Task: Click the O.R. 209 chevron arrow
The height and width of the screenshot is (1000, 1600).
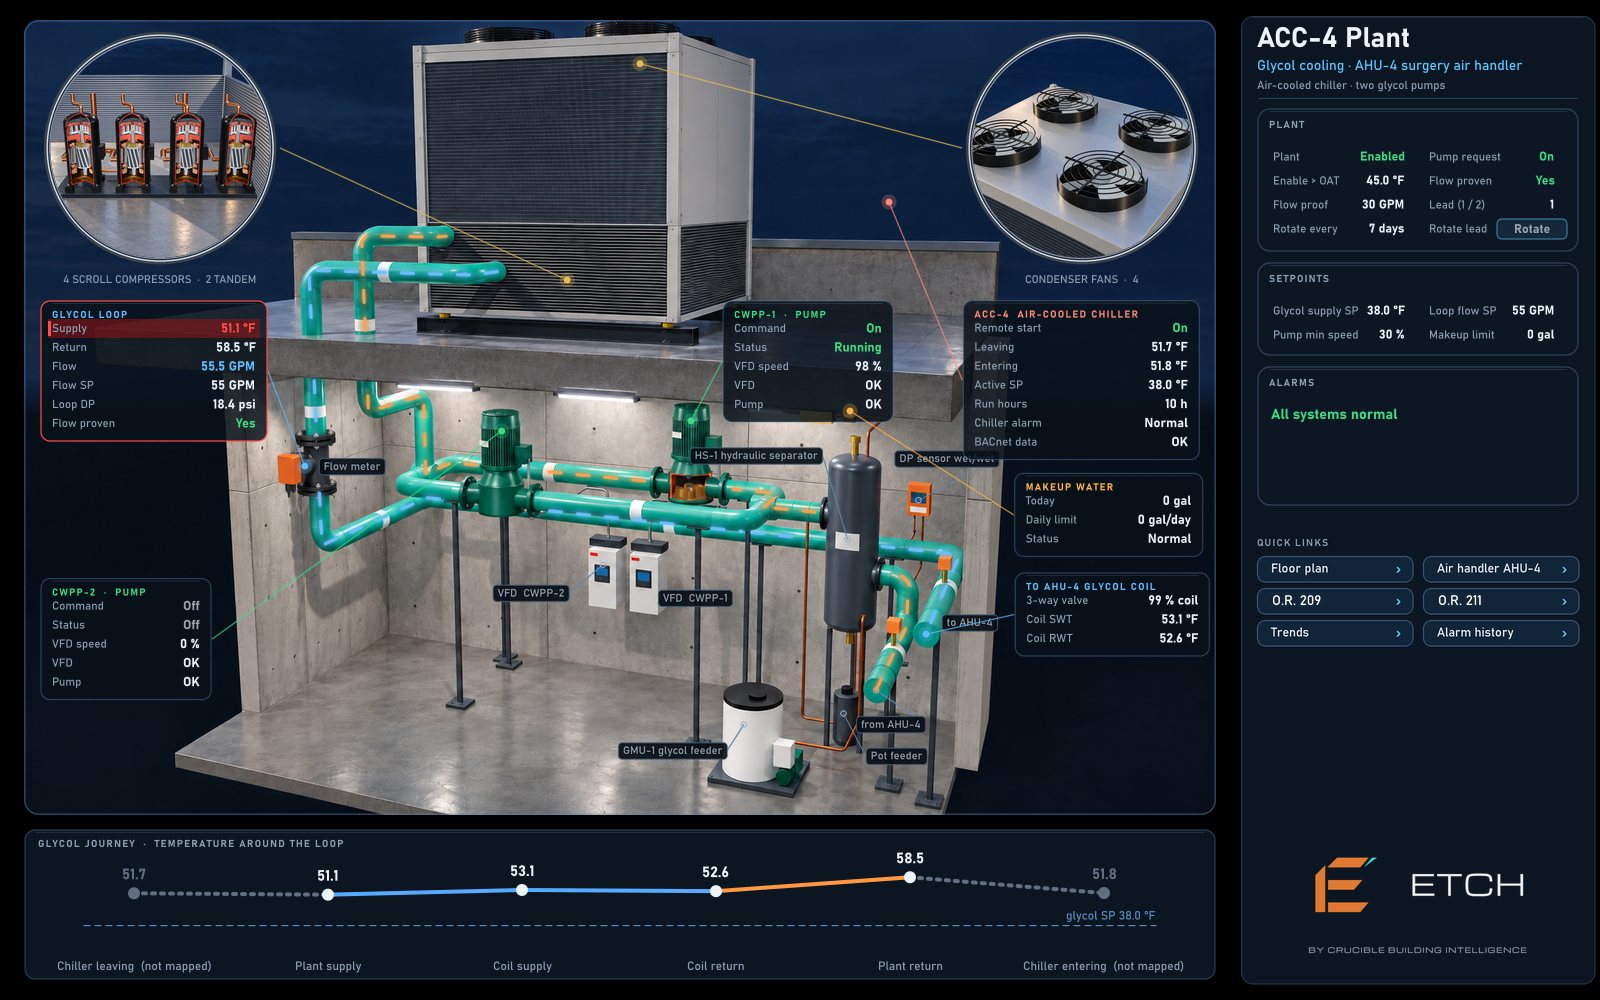Action: pyautogui.click(x=1398, y=602)
